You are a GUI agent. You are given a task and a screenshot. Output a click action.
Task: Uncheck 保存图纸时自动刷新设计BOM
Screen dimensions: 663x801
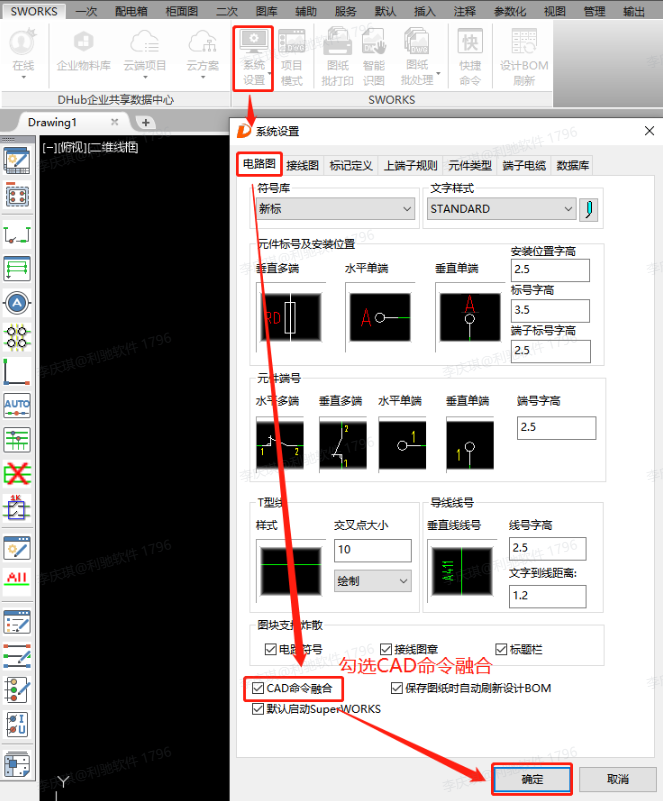click(397, 688)
